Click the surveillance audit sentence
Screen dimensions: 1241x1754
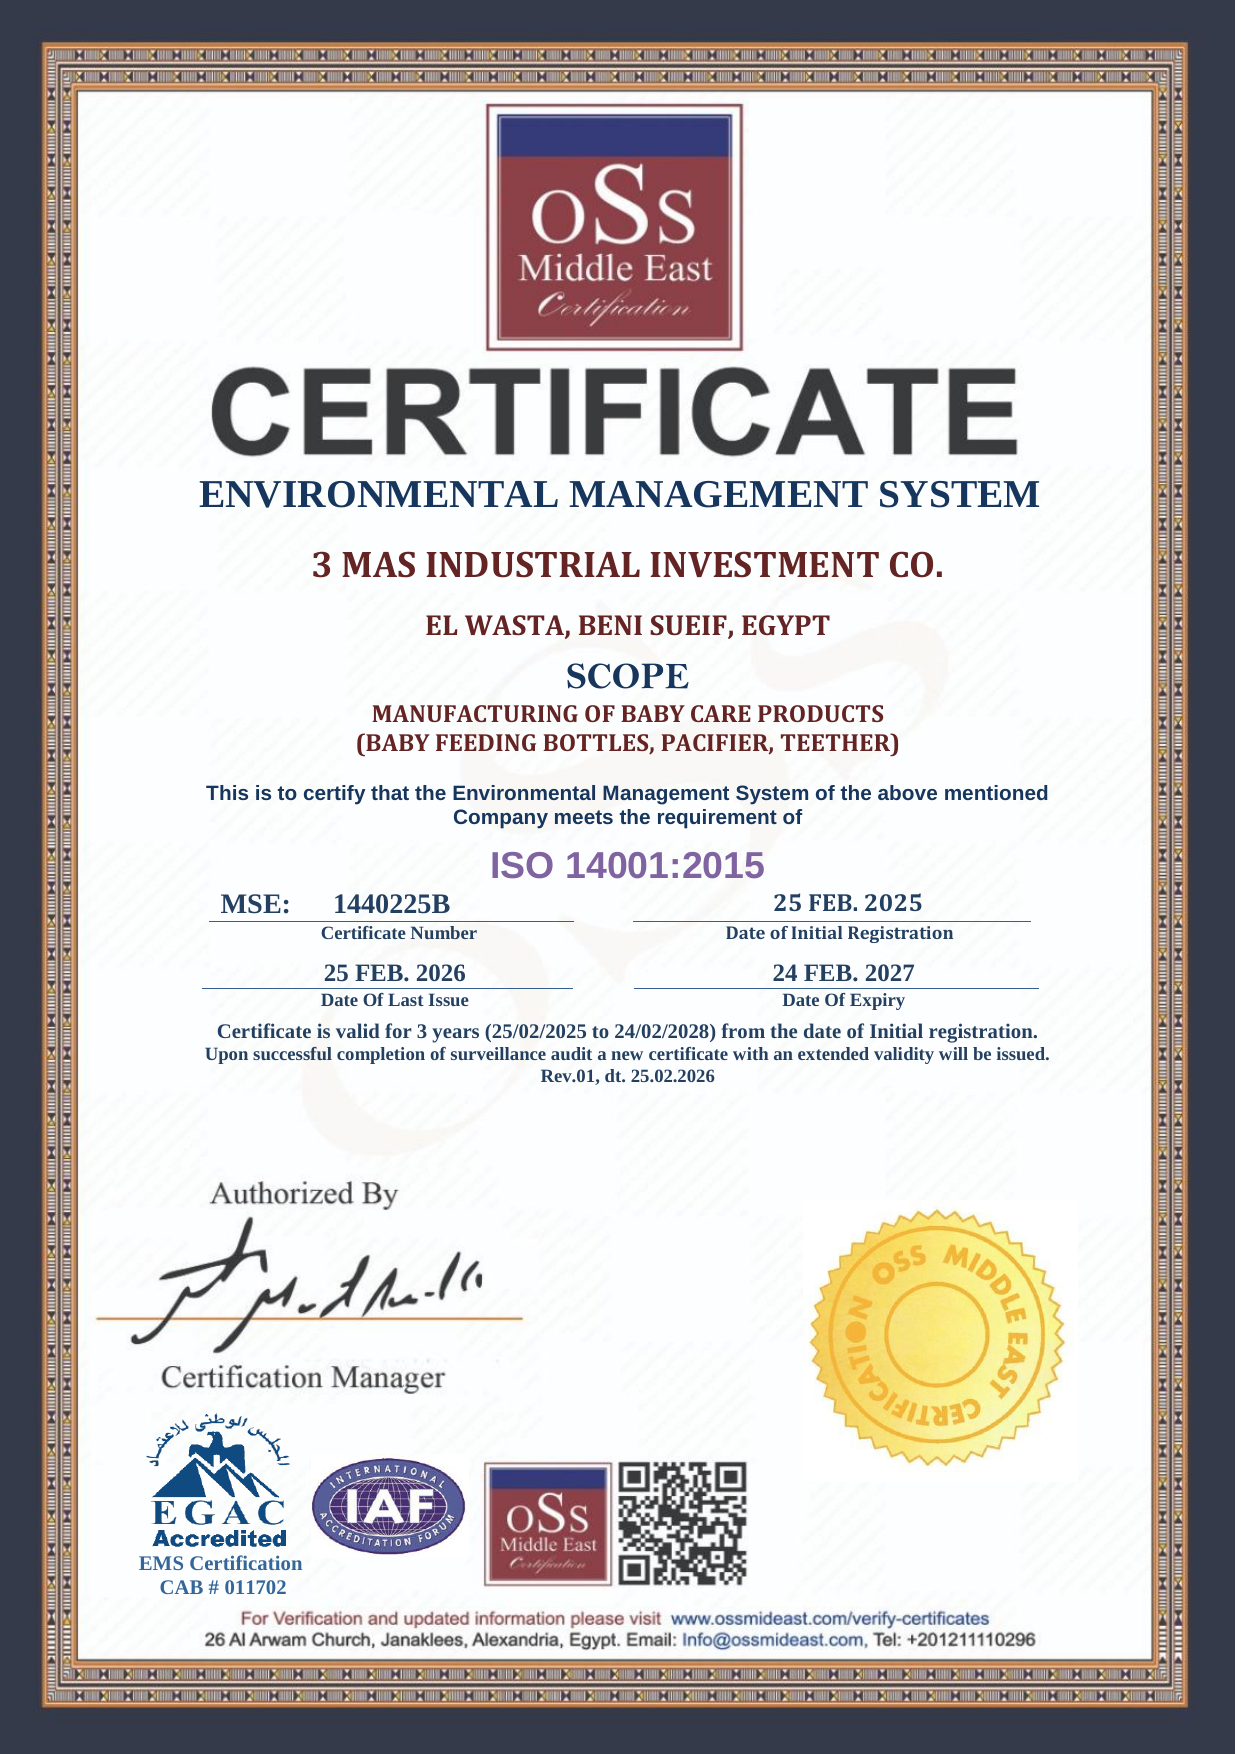[x=627, y=1054]
